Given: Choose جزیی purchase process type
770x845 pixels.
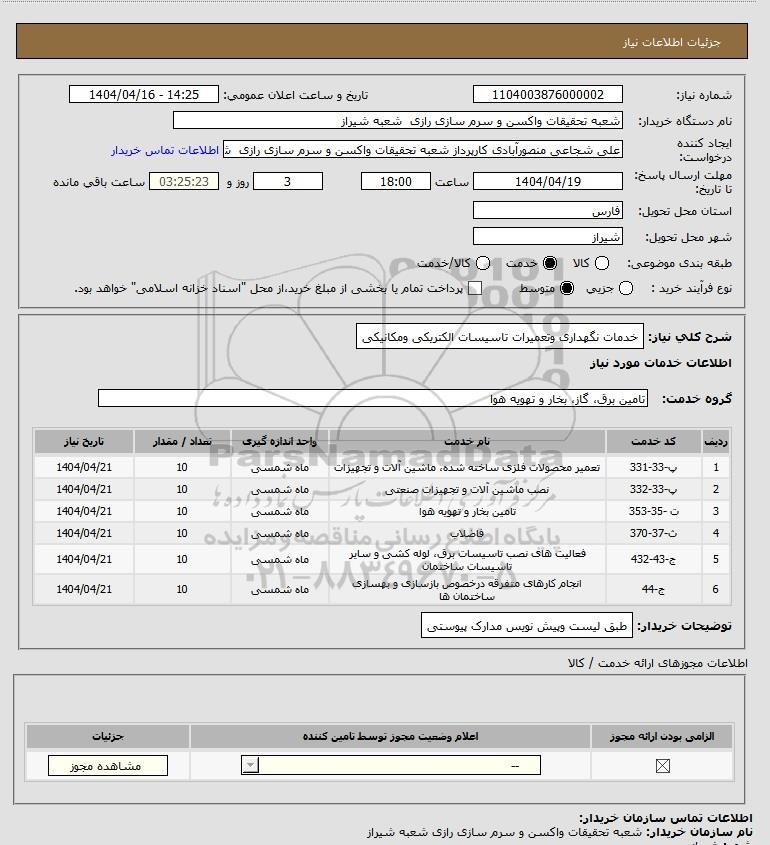Looking at the screenshot, I should (626, 288).
